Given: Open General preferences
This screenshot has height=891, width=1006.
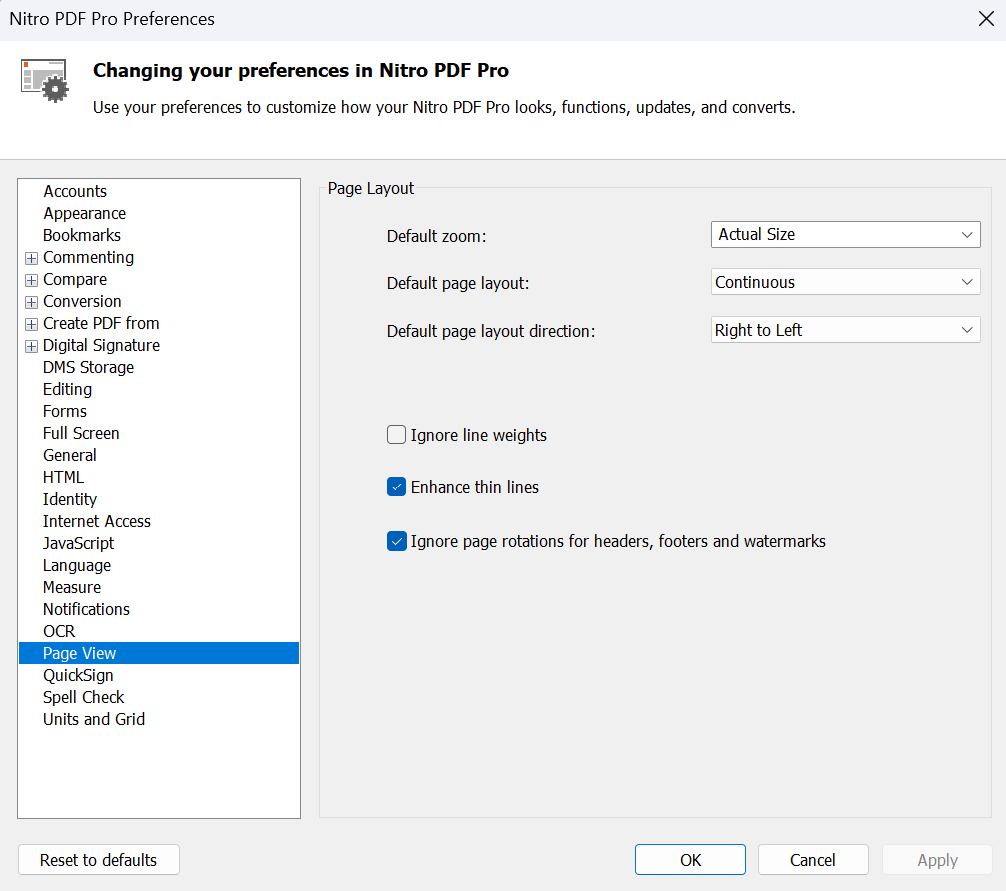Looking at the screenshot, I should (70, 455).
